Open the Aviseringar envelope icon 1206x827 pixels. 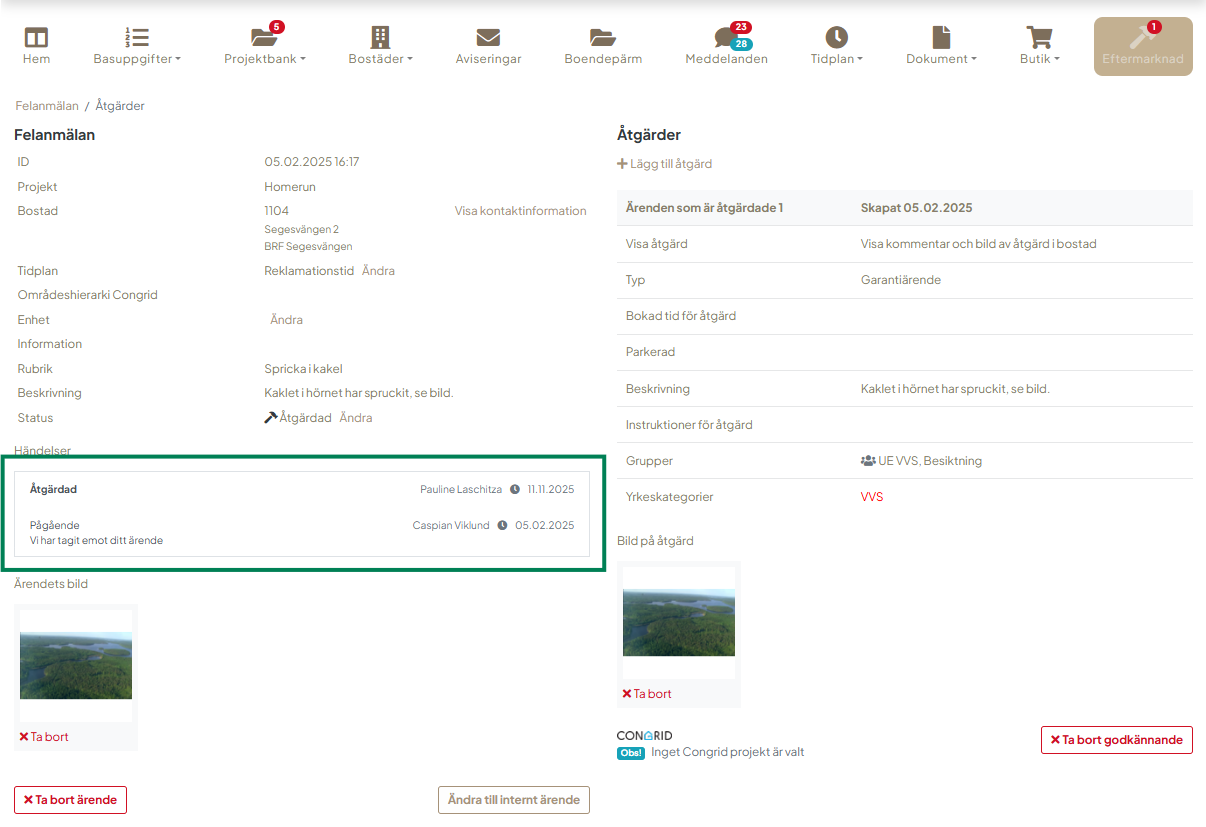pyautogui.click(x=488, y=38)
